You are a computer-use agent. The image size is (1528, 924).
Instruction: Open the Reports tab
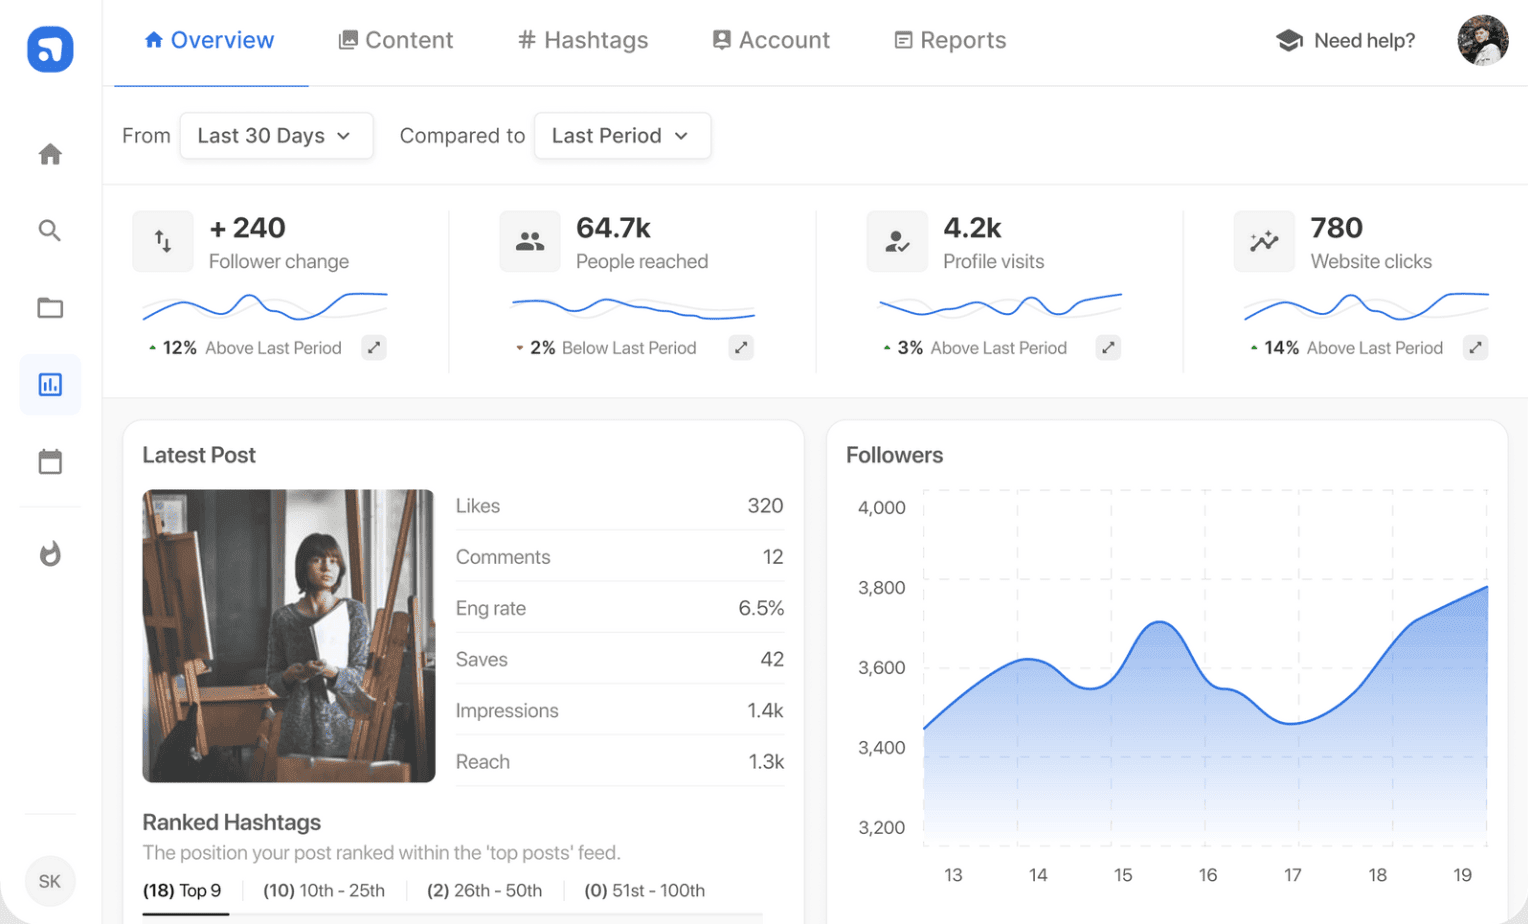pos(950,40)
